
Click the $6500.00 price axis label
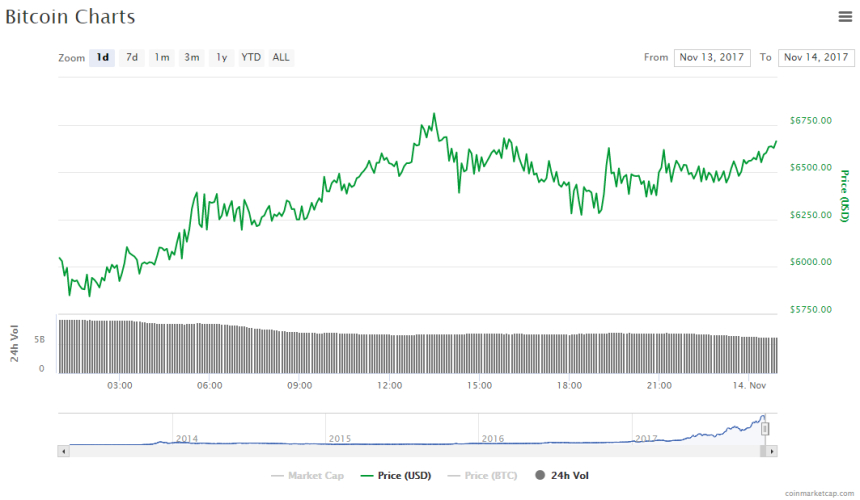tap(811, 168)
